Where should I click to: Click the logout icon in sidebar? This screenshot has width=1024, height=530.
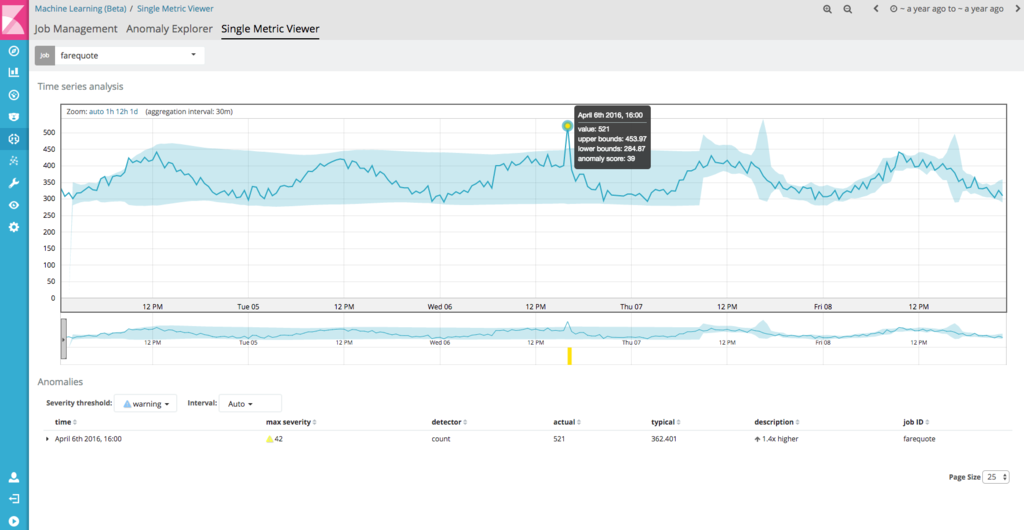pyautogui.click(x=14, y=499)
